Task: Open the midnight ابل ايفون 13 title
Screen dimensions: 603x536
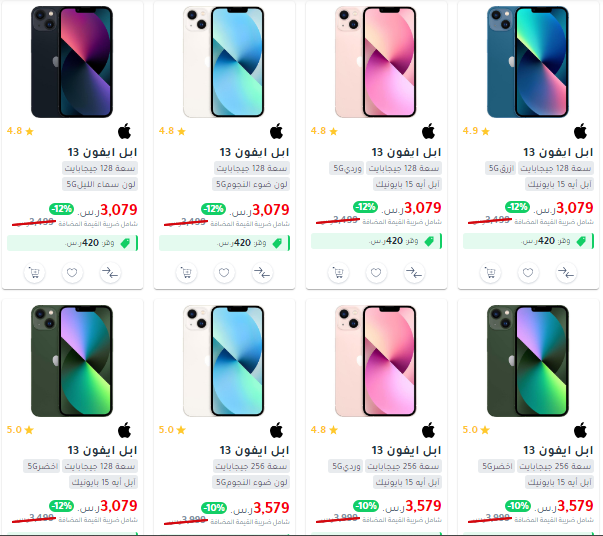Action: (102, 152)
